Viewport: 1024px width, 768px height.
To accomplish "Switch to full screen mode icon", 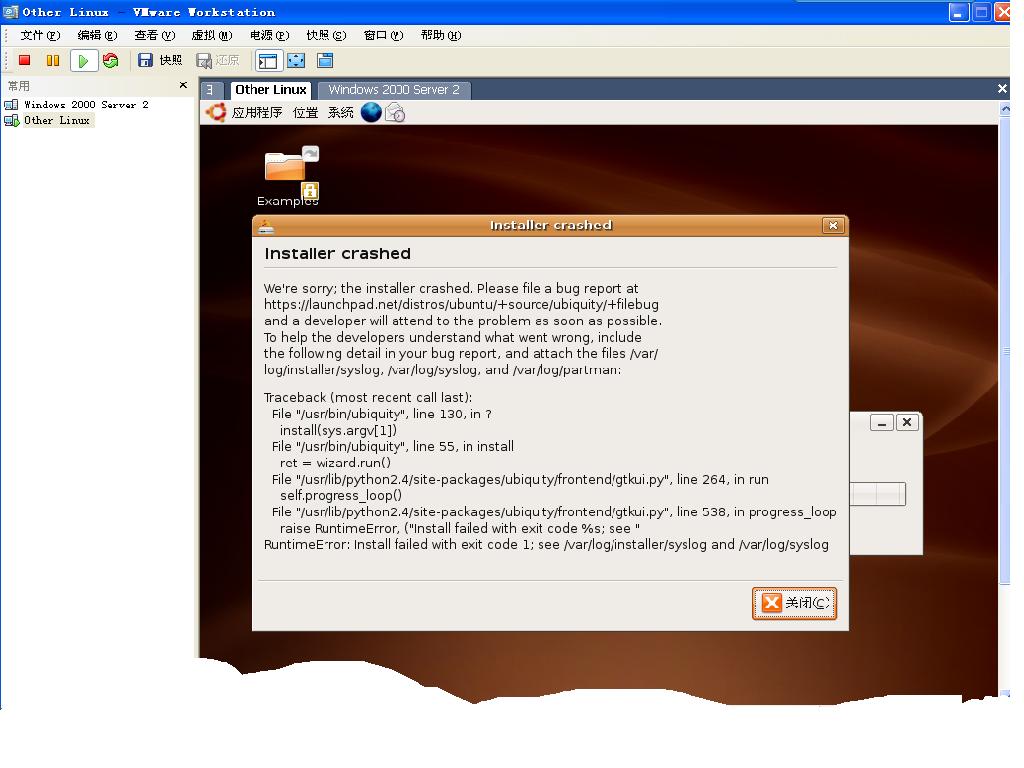I will coord(296,61).
